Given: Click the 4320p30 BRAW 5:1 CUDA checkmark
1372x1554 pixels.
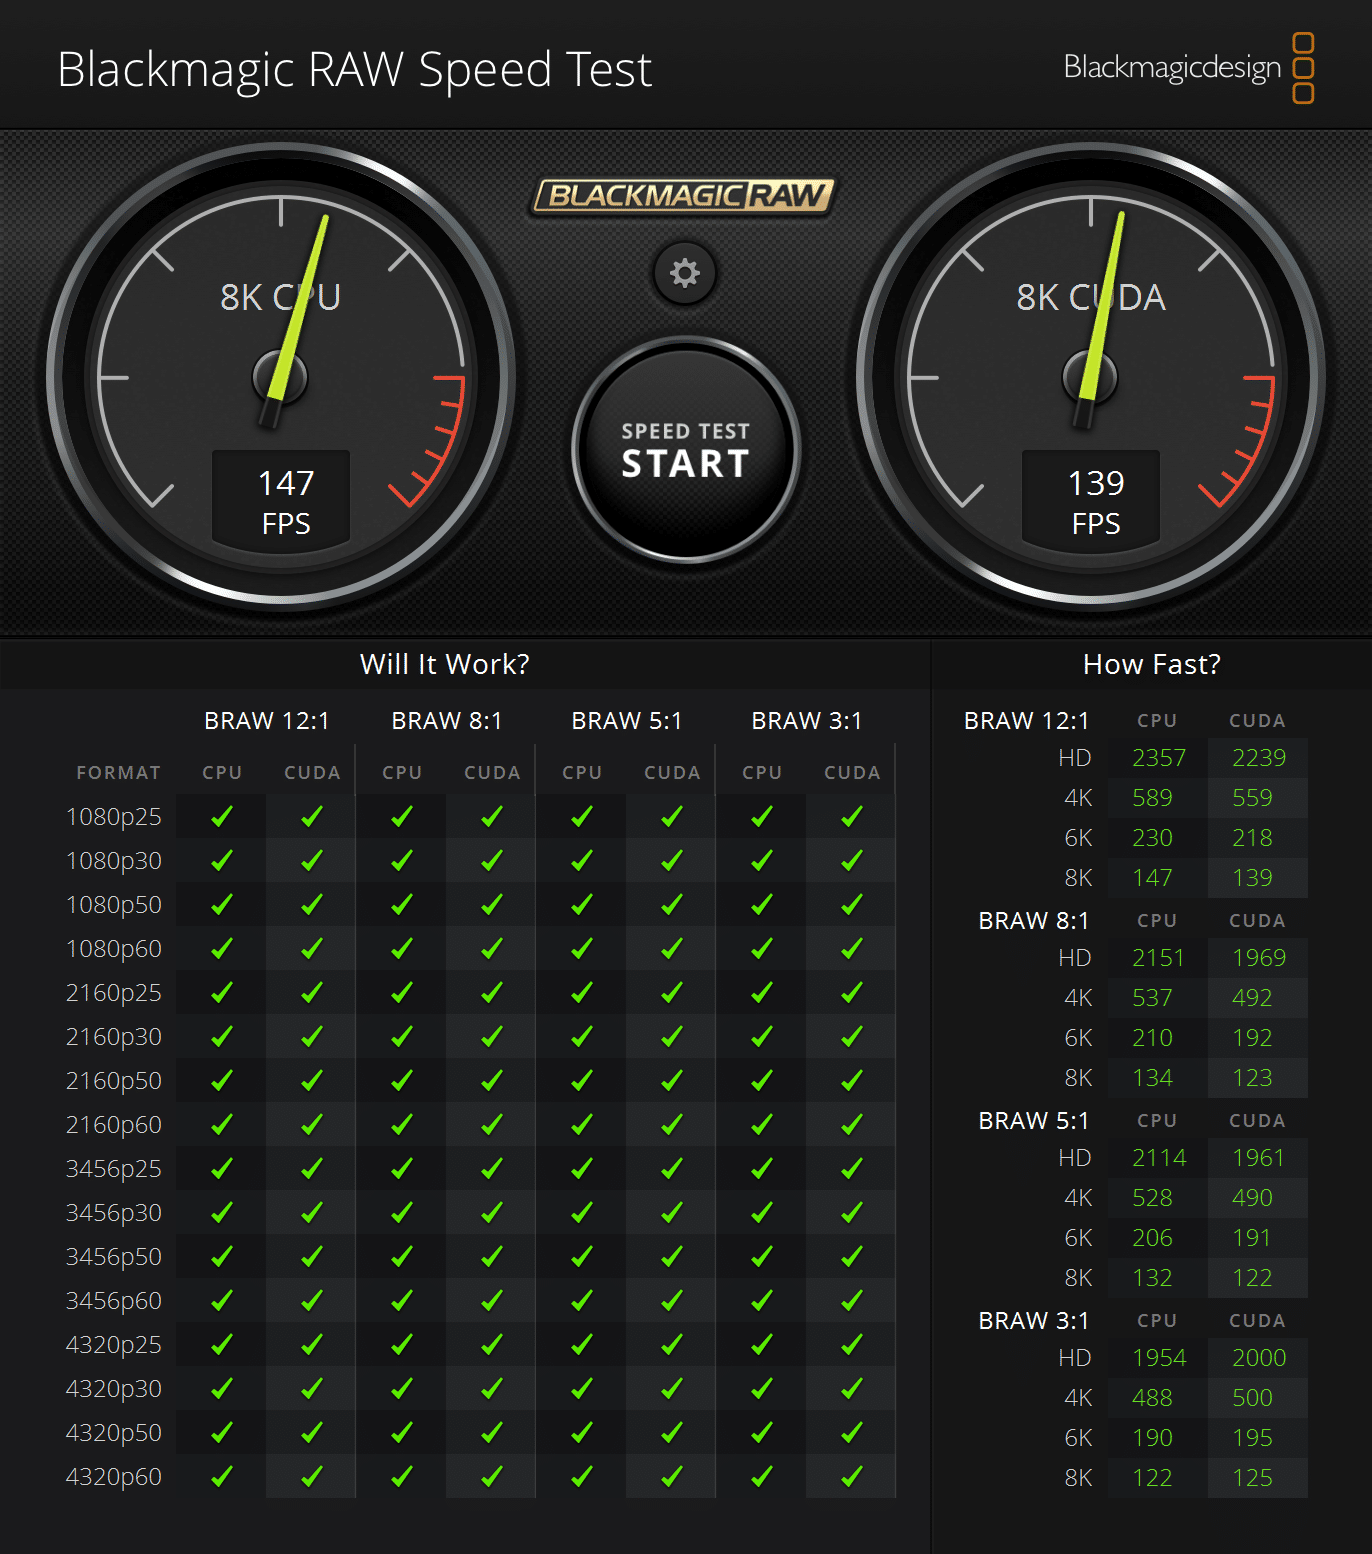Looking at the screenshot, I should pos(672,1389).
